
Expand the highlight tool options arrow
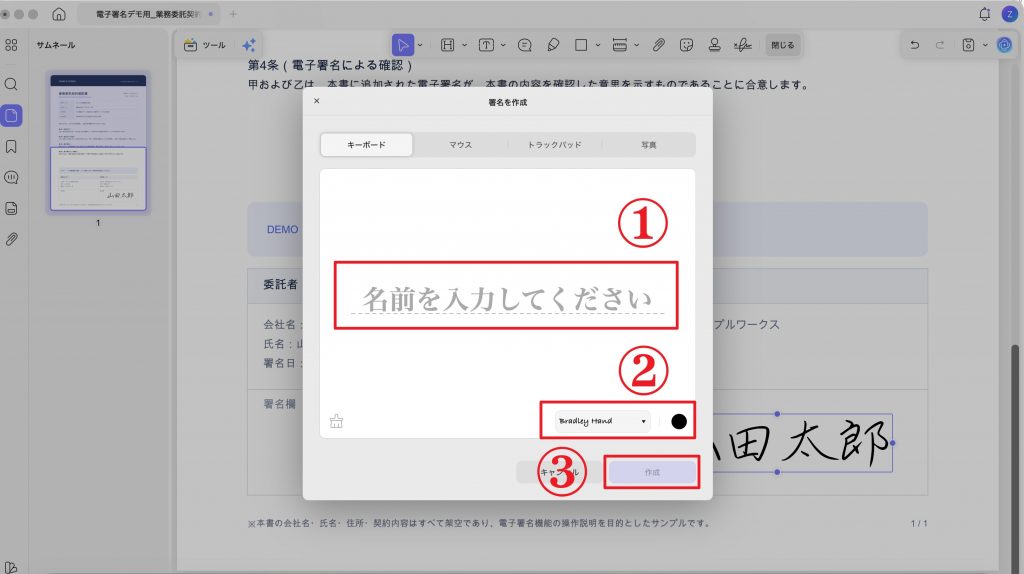(464, 45)
